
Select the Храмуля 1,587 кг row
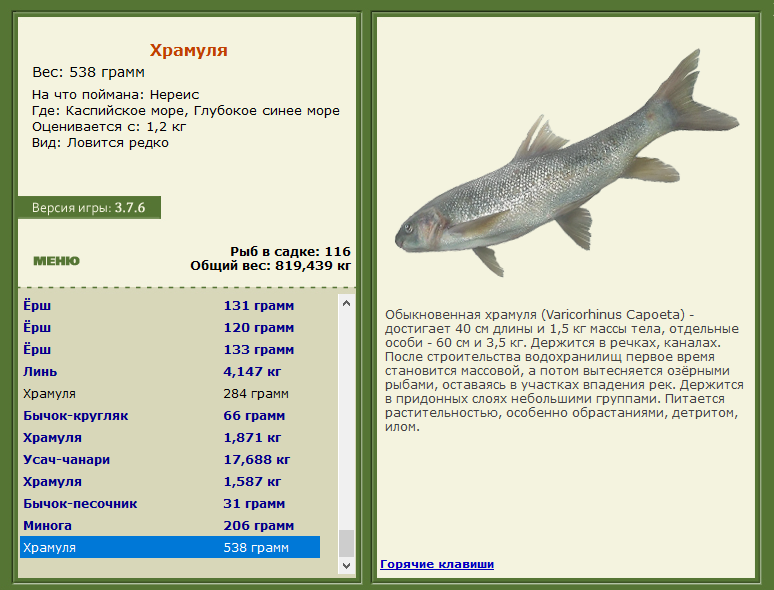[x=170, y=481]
